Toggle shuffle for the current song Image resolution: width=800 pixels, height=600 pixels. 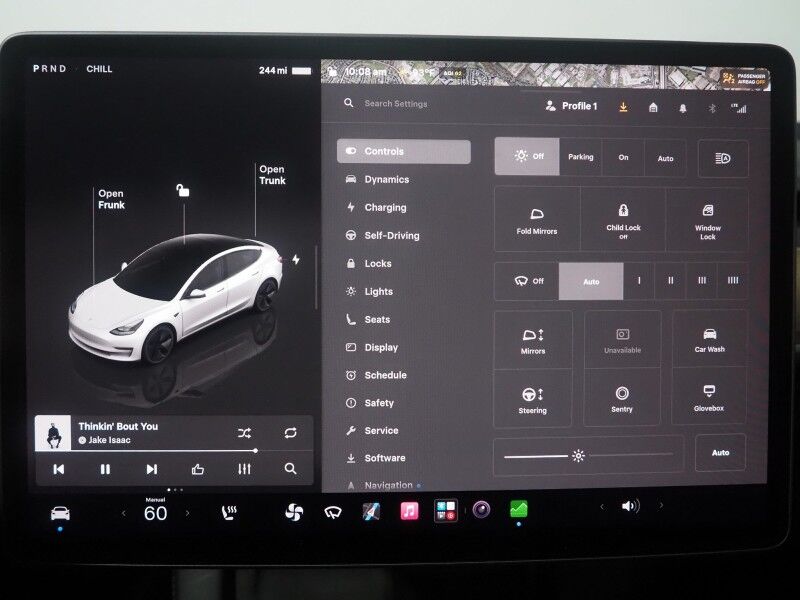(244, 433)
